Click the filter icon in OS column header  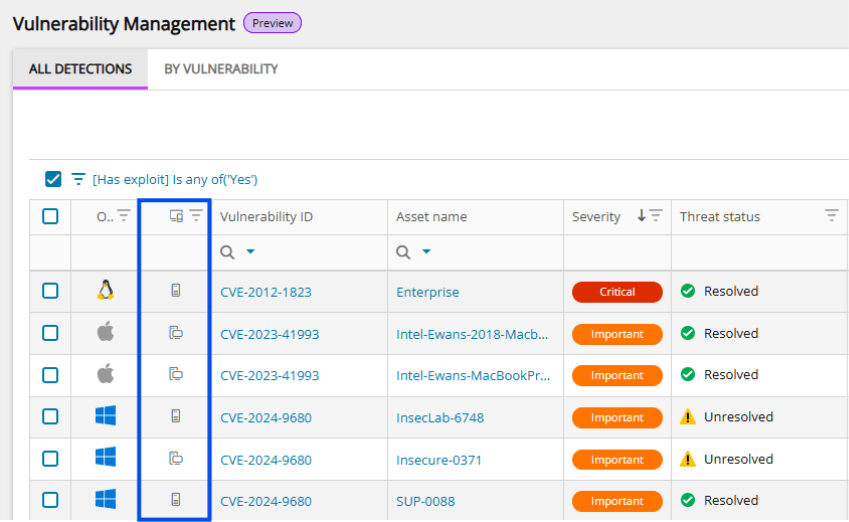tap(123, 215)
